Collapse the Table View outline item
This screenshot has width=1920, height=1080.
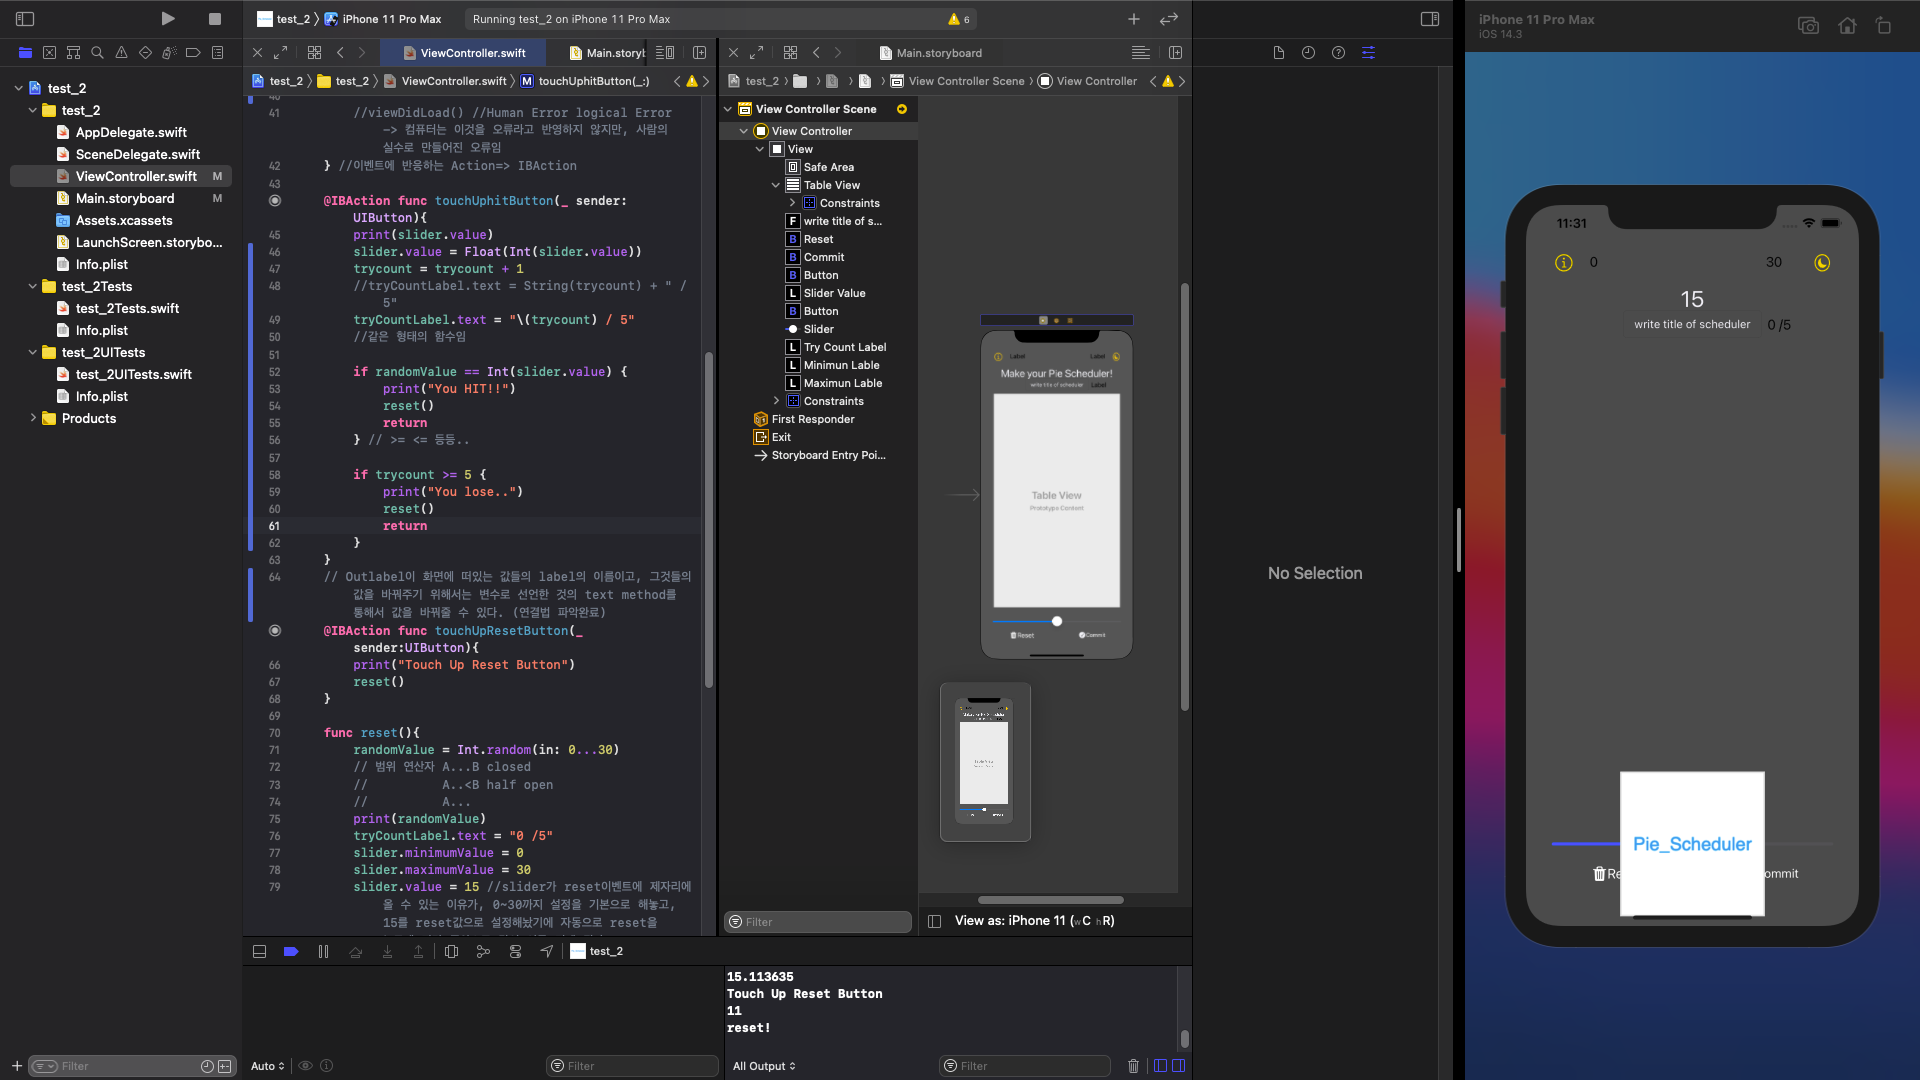776,185
